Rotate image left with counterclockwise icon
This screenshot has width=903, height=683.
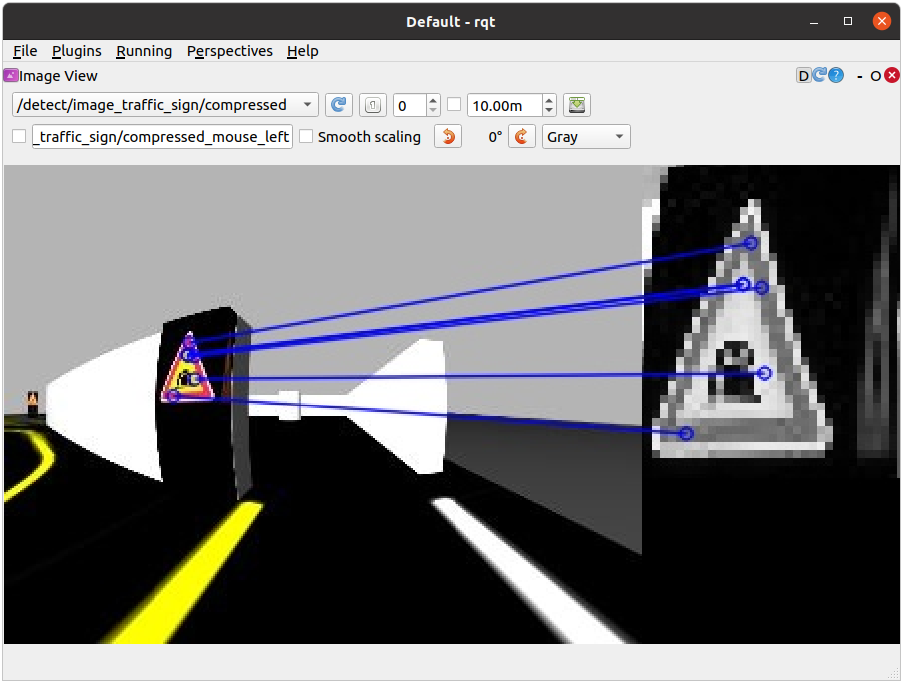[449, 137]
